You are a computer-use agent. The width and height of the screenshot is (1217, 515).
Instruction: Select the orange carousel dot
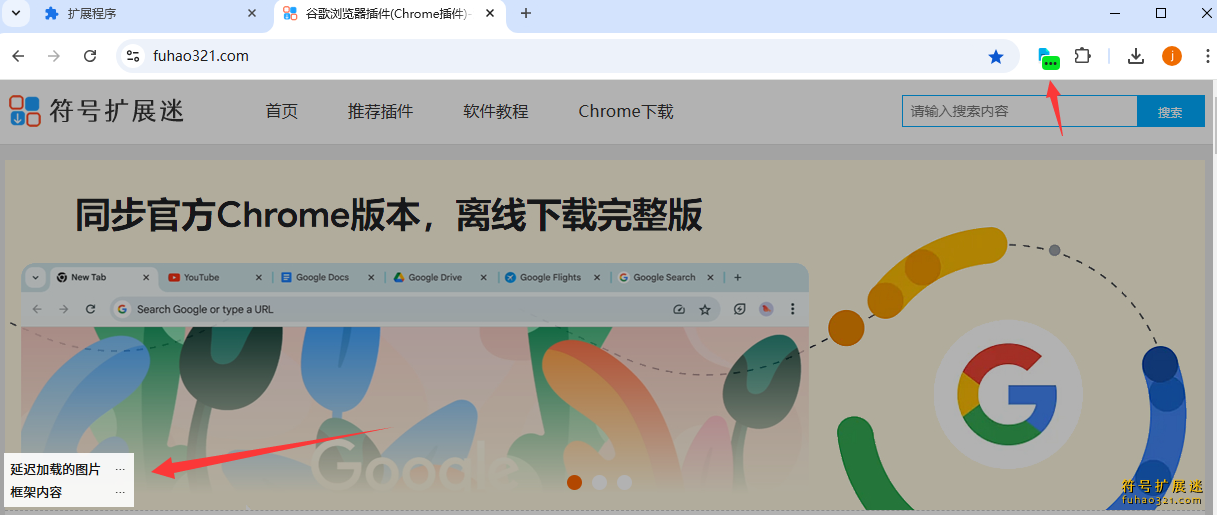click(x=575, y=482)
